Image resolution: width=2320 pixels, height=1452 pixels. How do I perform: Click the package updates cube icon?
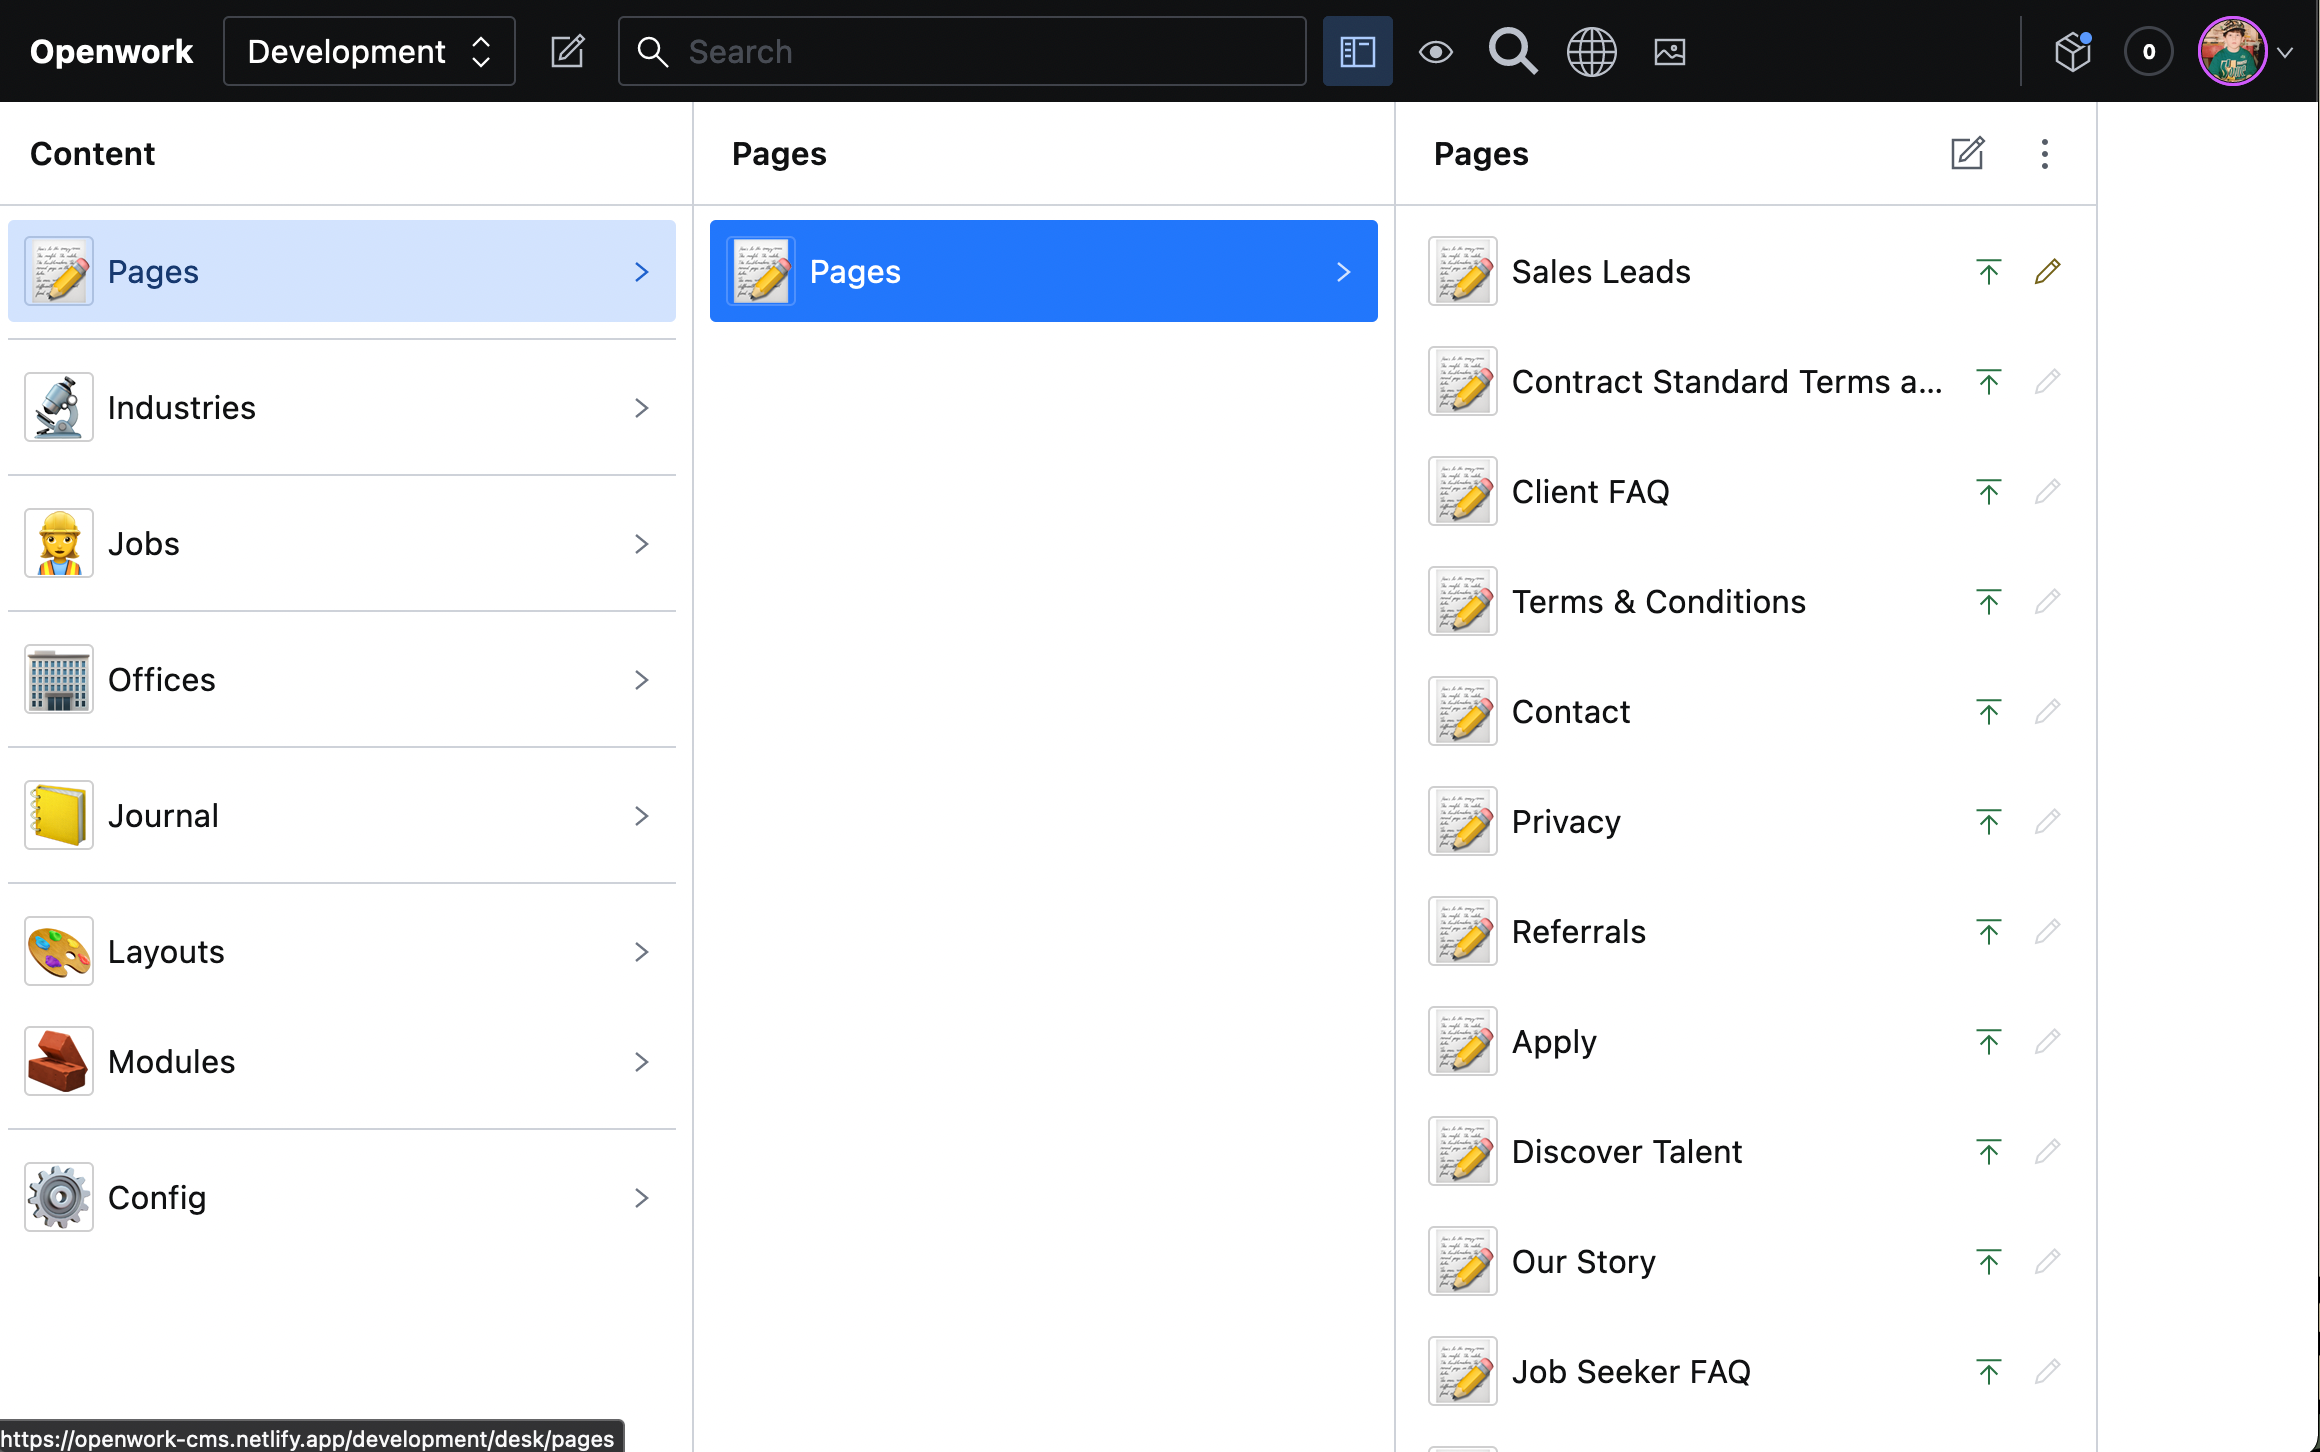(x=2072, y=51)
